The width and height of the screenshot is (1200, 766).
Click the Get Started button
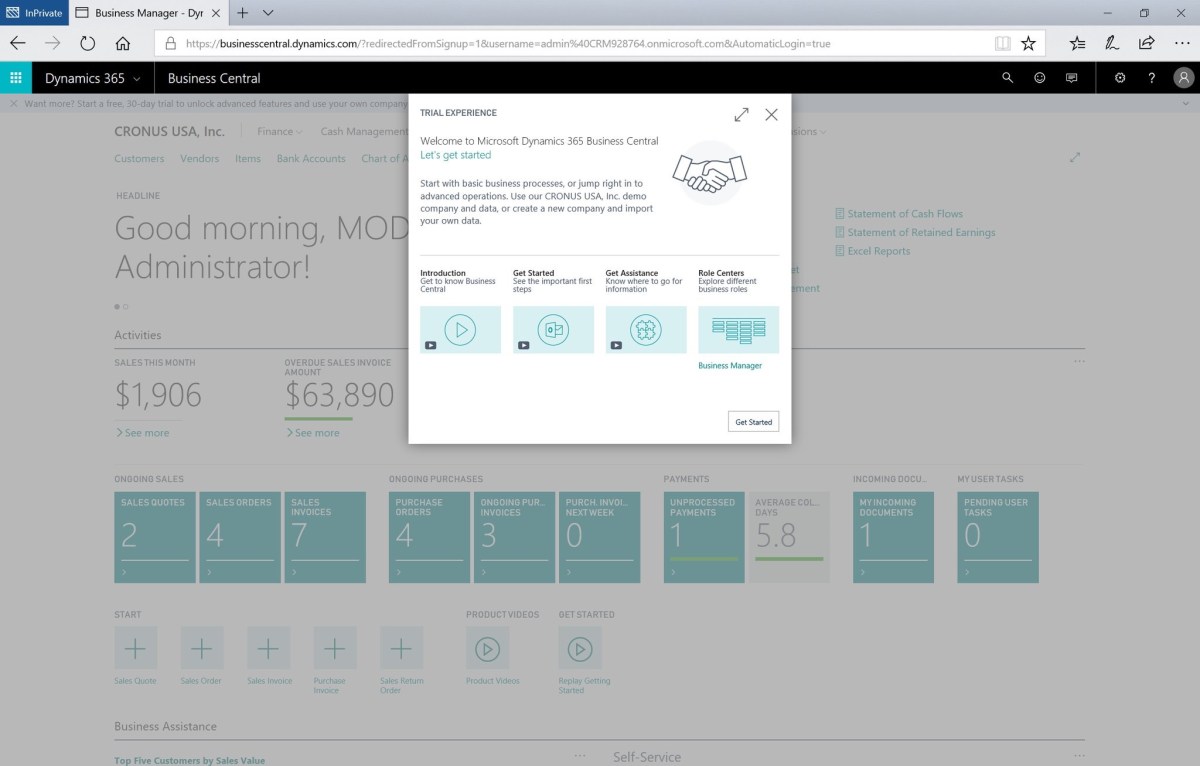[753, 421]
